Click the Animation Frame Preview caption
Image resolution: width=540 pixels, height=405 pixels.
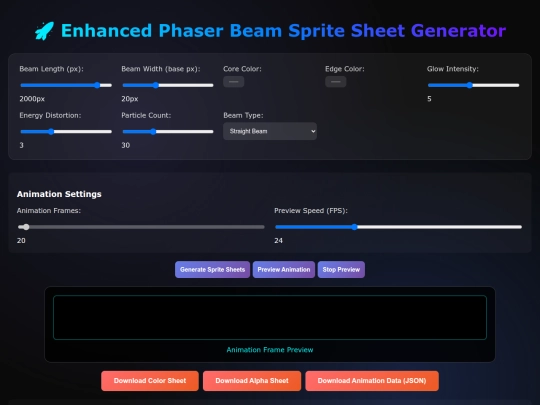point(270,350)
